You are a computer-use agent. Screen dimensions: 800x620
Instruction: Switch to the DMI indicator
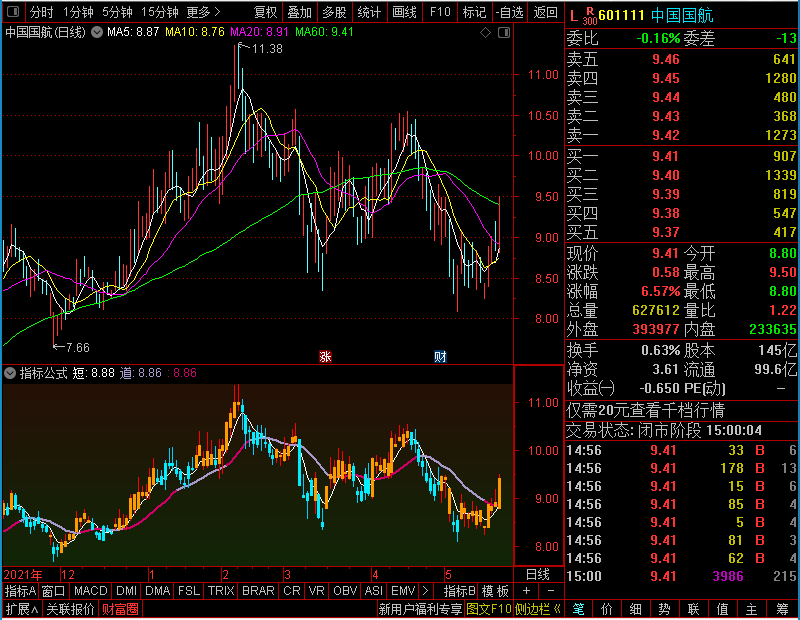126,591
